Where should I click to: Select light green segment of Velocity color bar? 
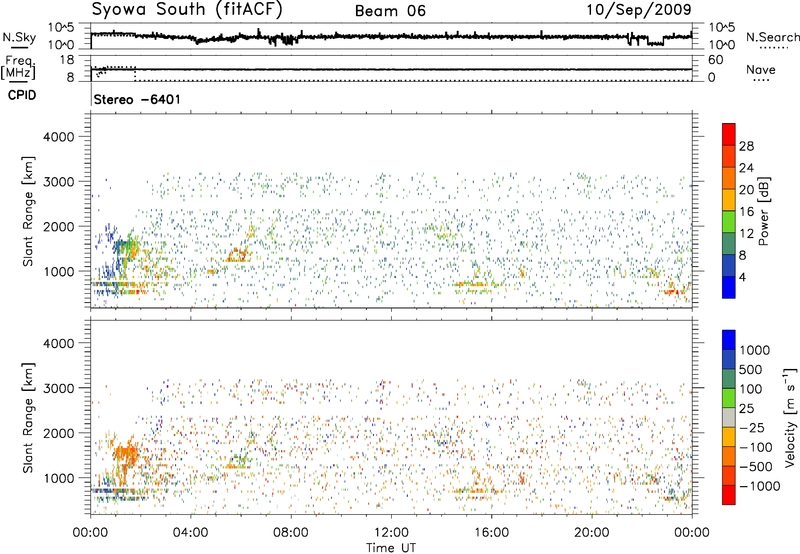[x=729, y=398]
